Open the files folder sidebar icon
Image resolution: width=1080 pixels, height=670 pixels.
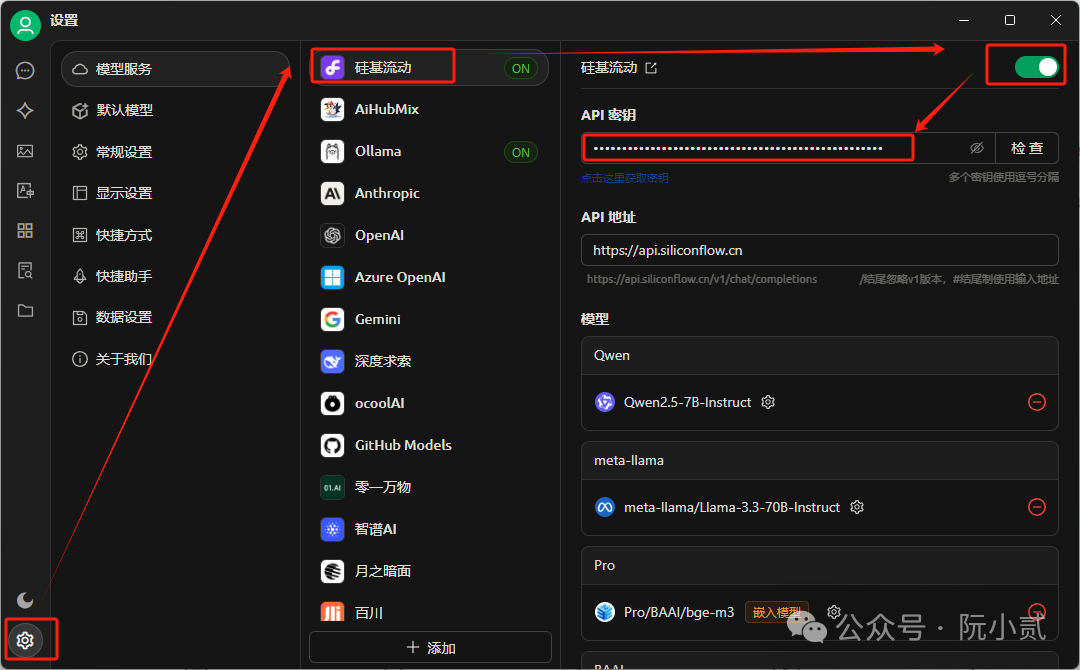pos(25,311)
